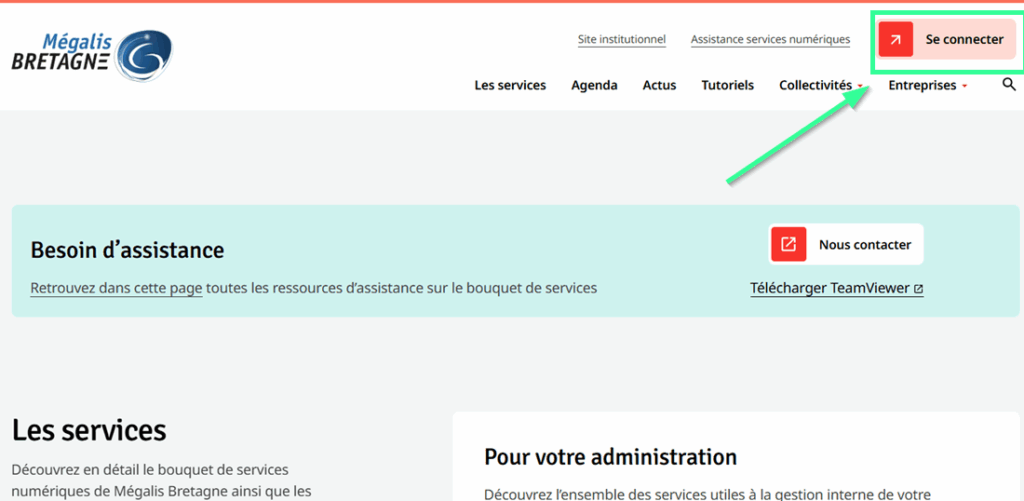Screen dimensions: 1024x501
Task: Click the Mégalis Bretagne logo
Action: click(x=92, y=55)
